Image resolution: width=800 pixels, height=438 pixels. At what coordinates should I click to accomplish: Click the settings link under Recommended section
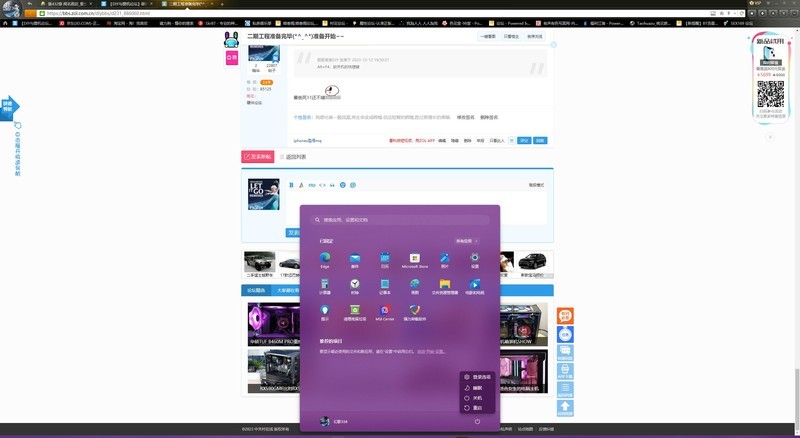431,352
